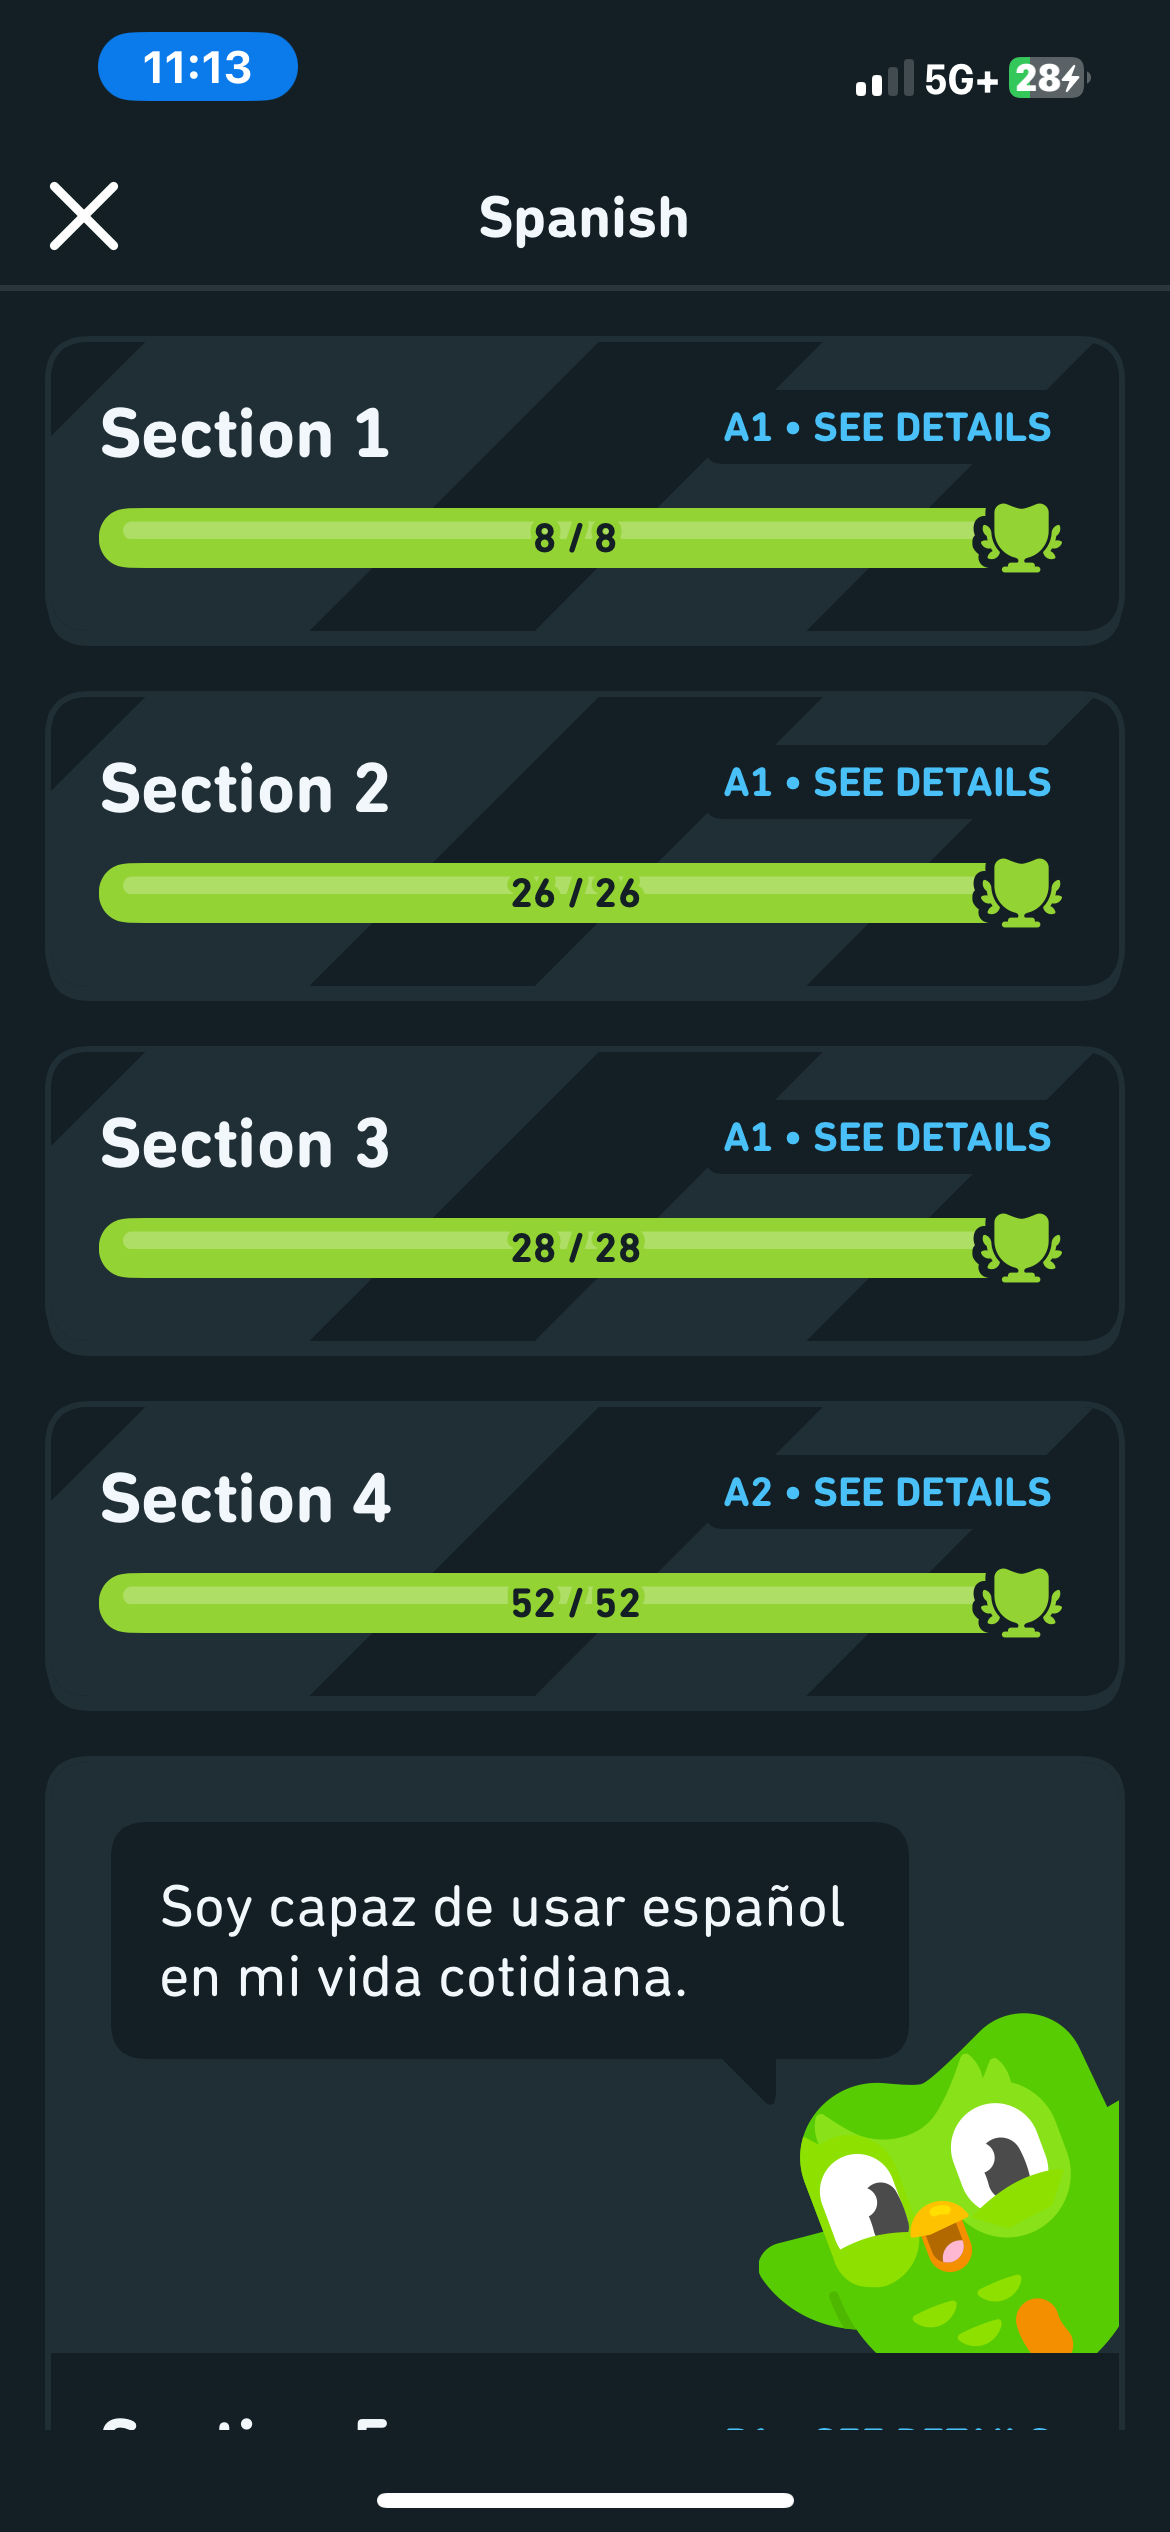Tap the Section 2 trophy icon
Screen dimensions: 1170x2532
tap(1019, 893)
